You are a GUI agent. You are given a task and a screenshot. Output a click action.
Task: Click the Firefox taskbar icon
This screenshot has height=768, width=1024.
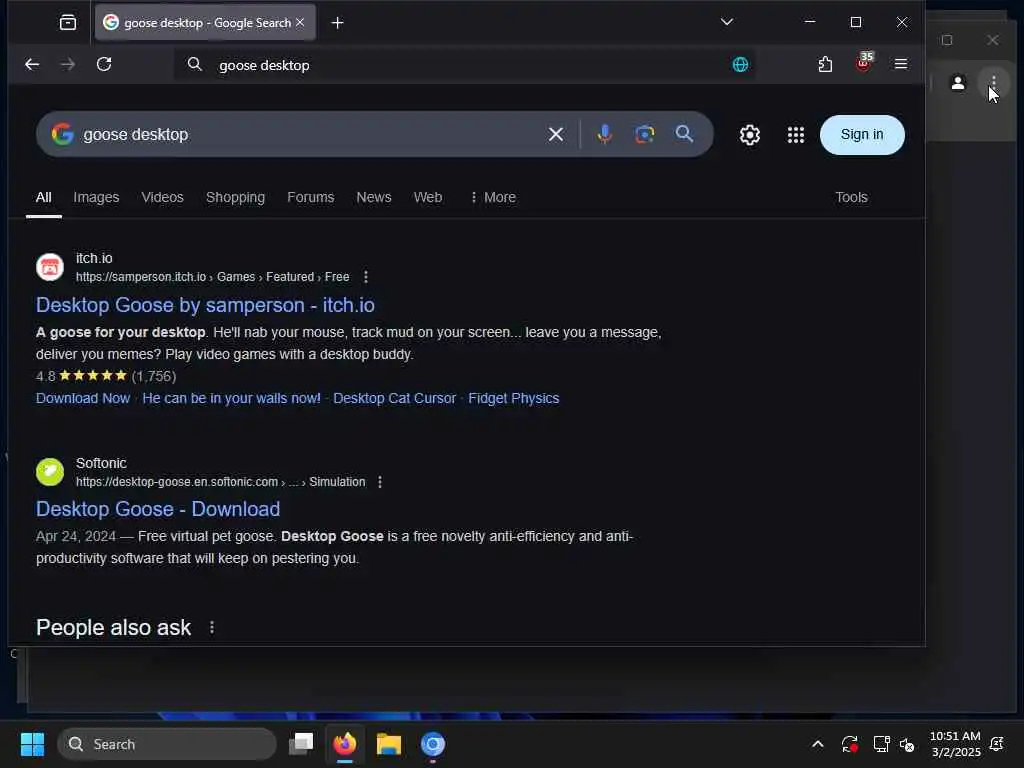pos(345,744)
